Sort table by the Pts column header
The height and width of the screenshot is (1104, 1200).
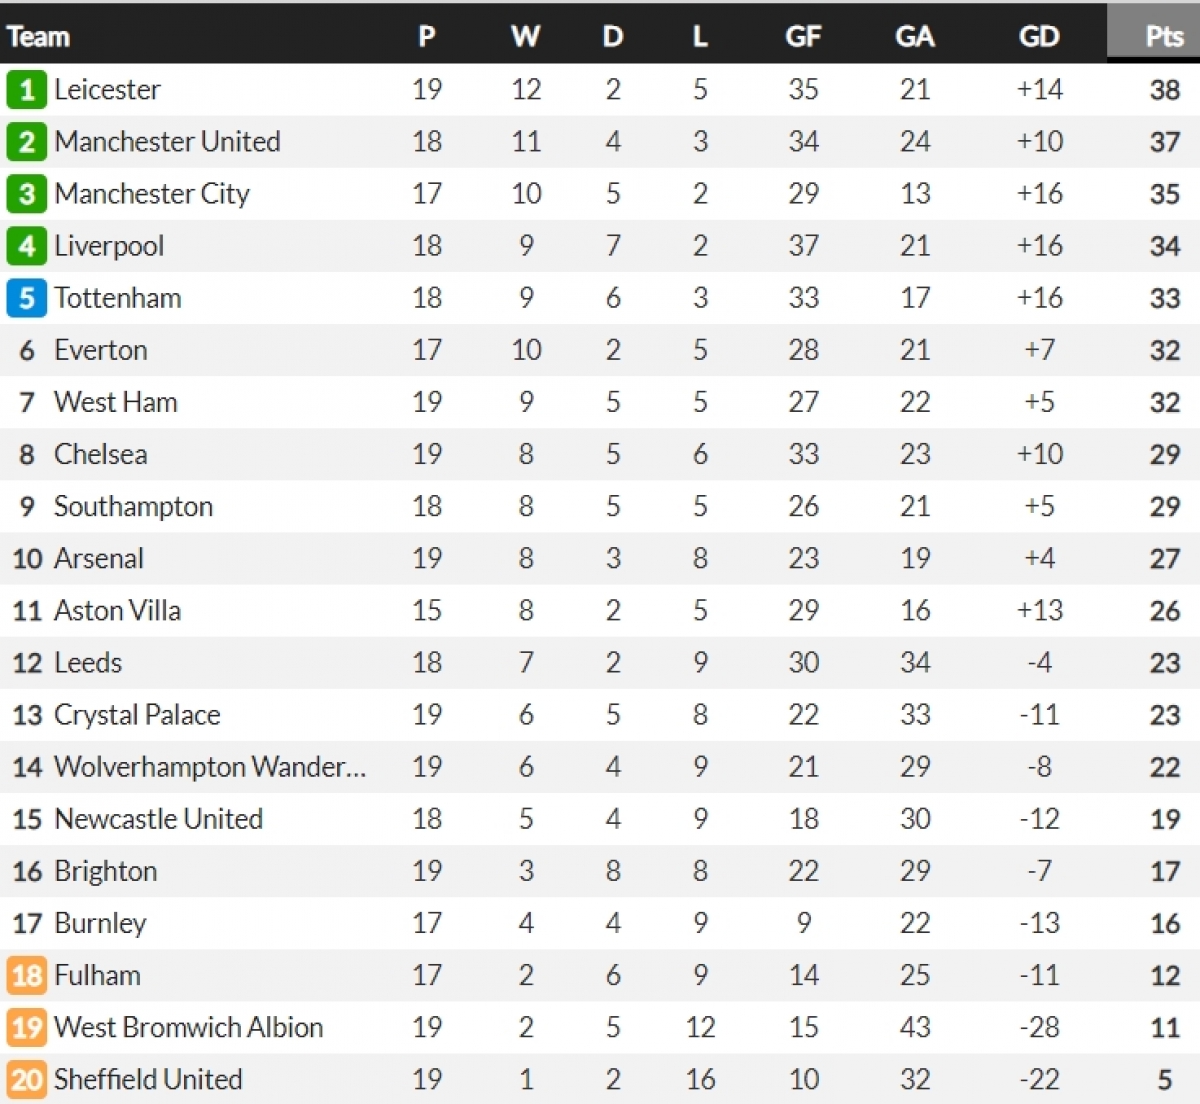1164,37
